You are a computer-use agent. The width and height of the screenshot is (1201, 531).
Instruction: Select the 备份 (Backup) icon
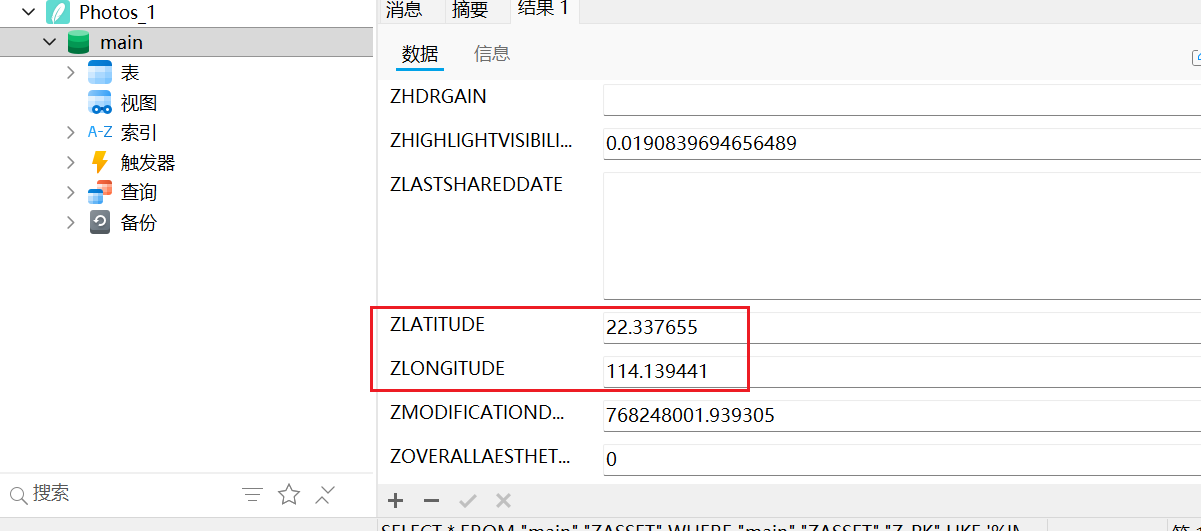[100, 222]
